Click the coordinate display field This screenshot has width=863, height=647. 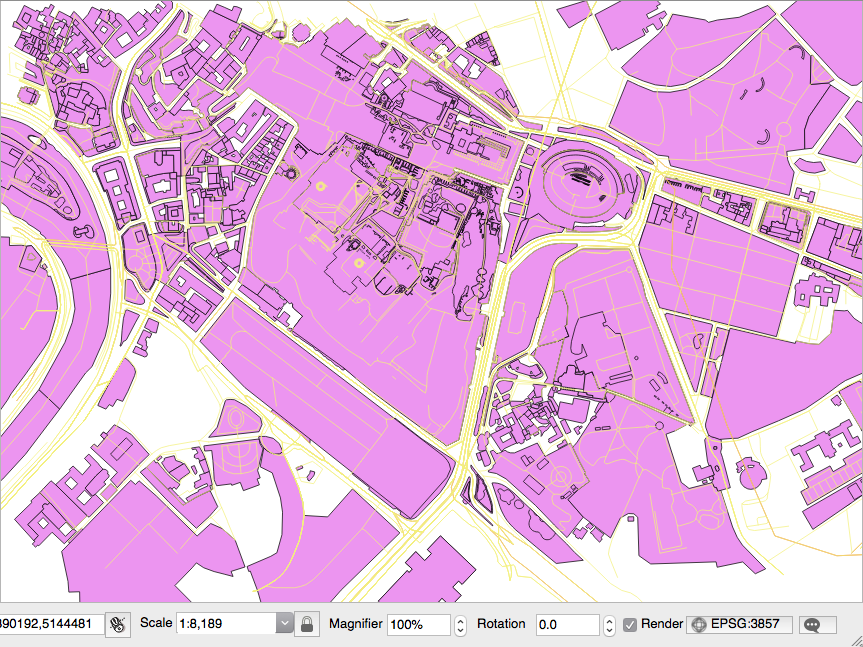coord(48,624)
